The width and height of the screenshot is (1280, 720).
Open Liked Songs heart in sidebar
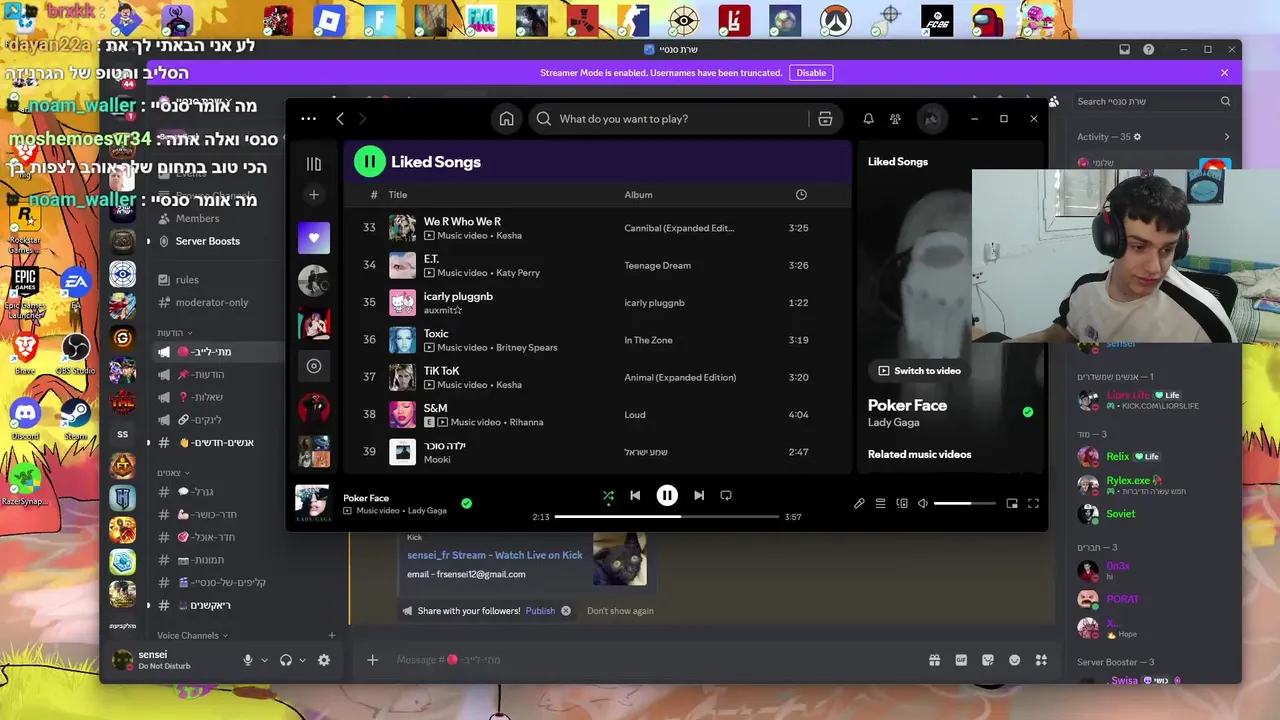pos(313,238)
